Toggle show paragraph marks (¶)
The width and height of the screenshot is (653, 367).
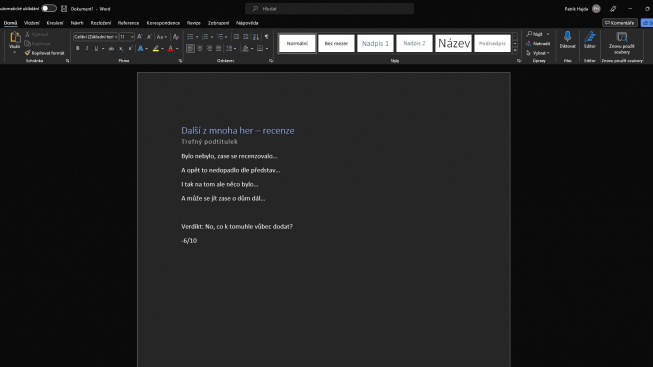pos(267,37)
